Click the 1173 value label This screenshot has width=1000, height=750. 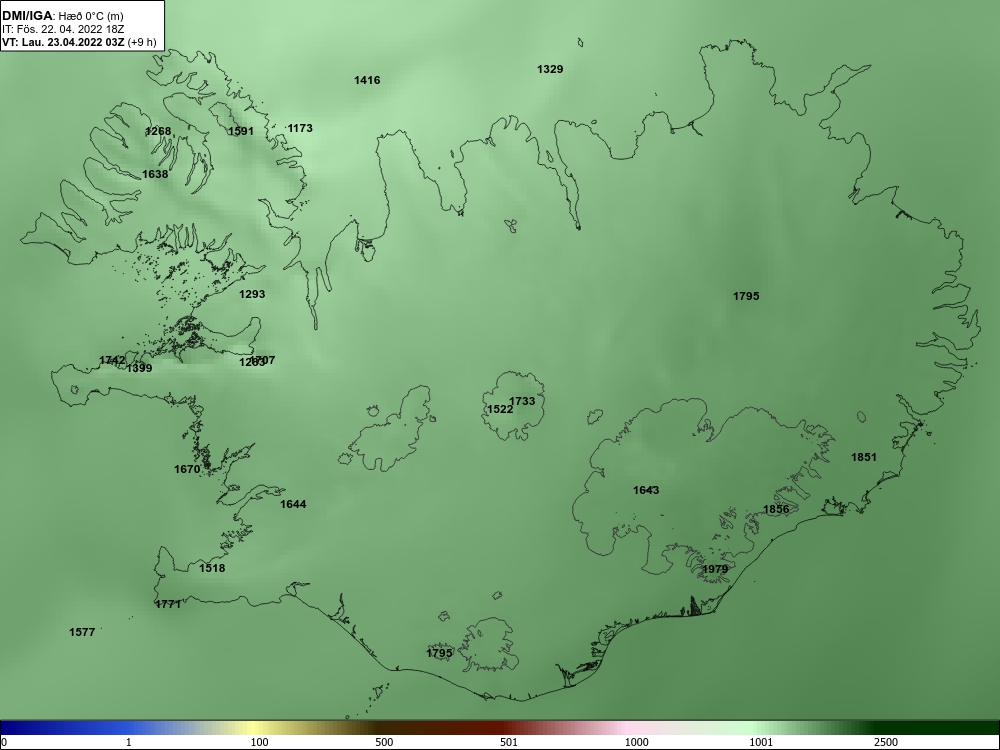(300, 128)
